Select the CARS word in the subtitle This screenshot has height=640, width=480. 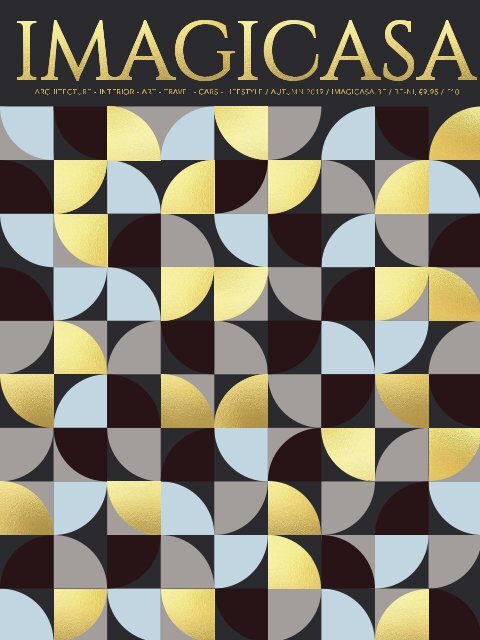(x=209, y=92)
